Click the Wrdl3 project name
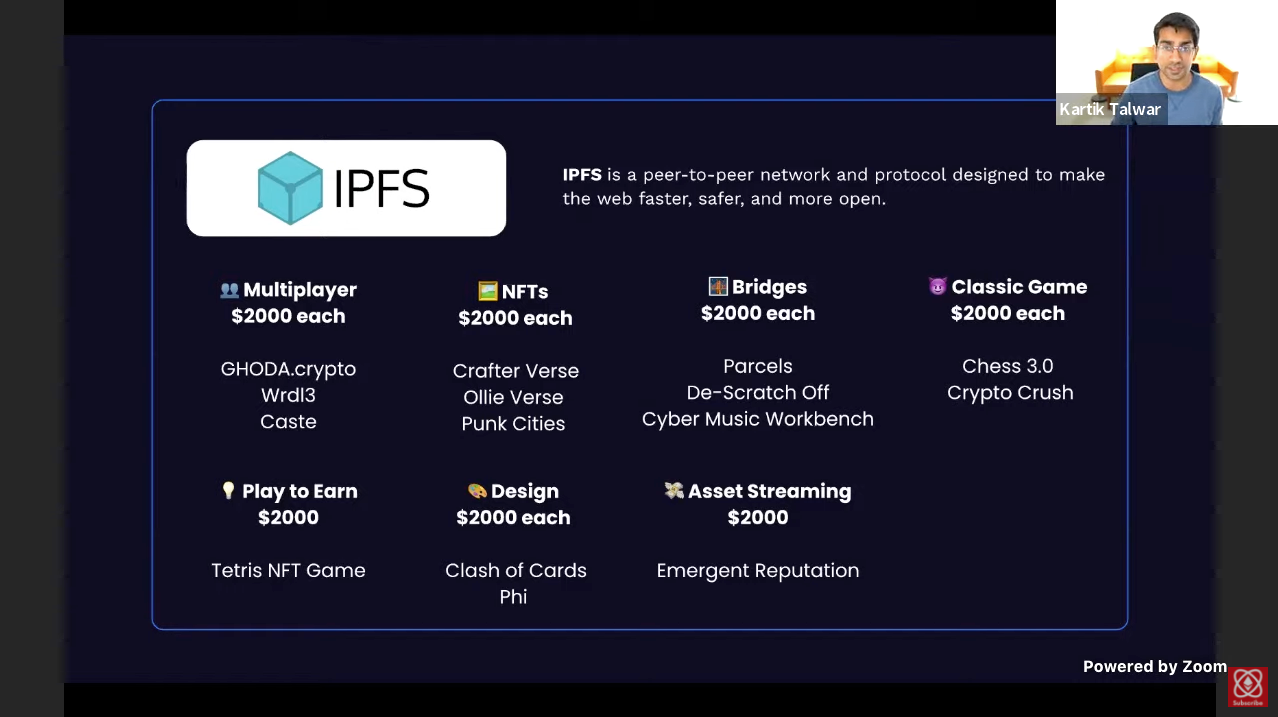Screen dimensions: 1278x717 (x=288, y=395)
